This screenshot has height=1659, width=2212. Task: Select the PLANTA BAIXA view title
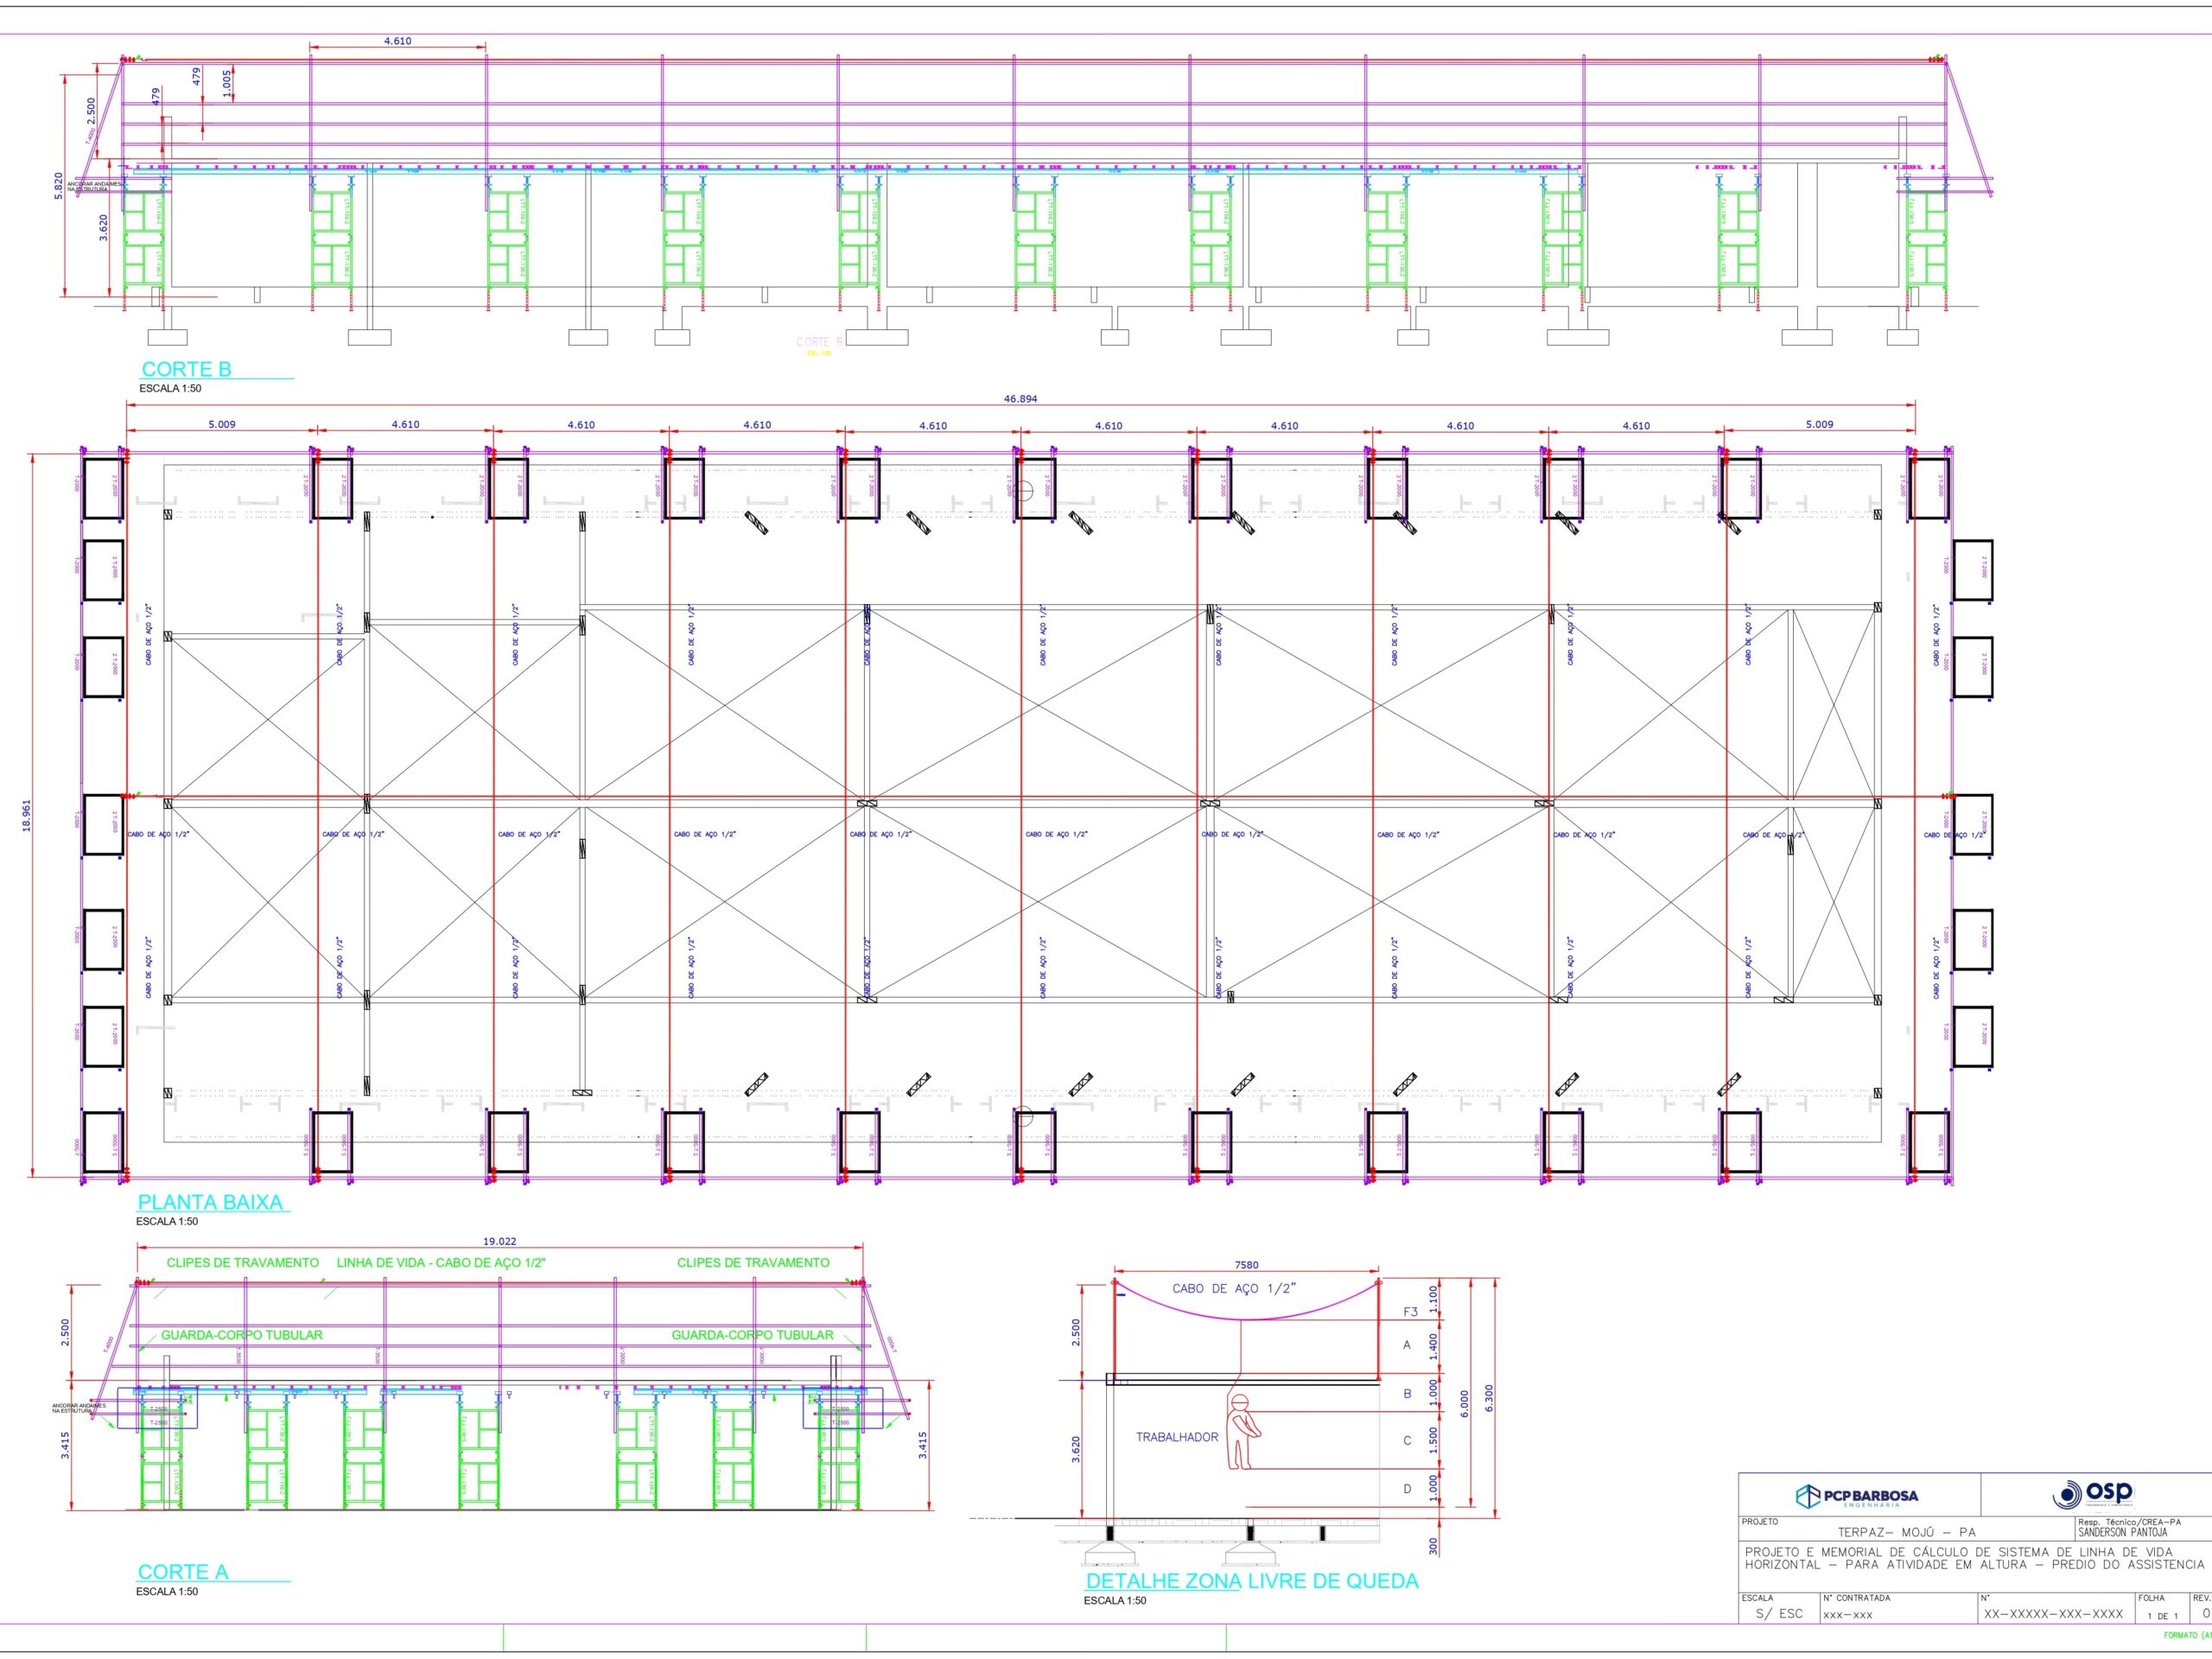point(210,1202)
